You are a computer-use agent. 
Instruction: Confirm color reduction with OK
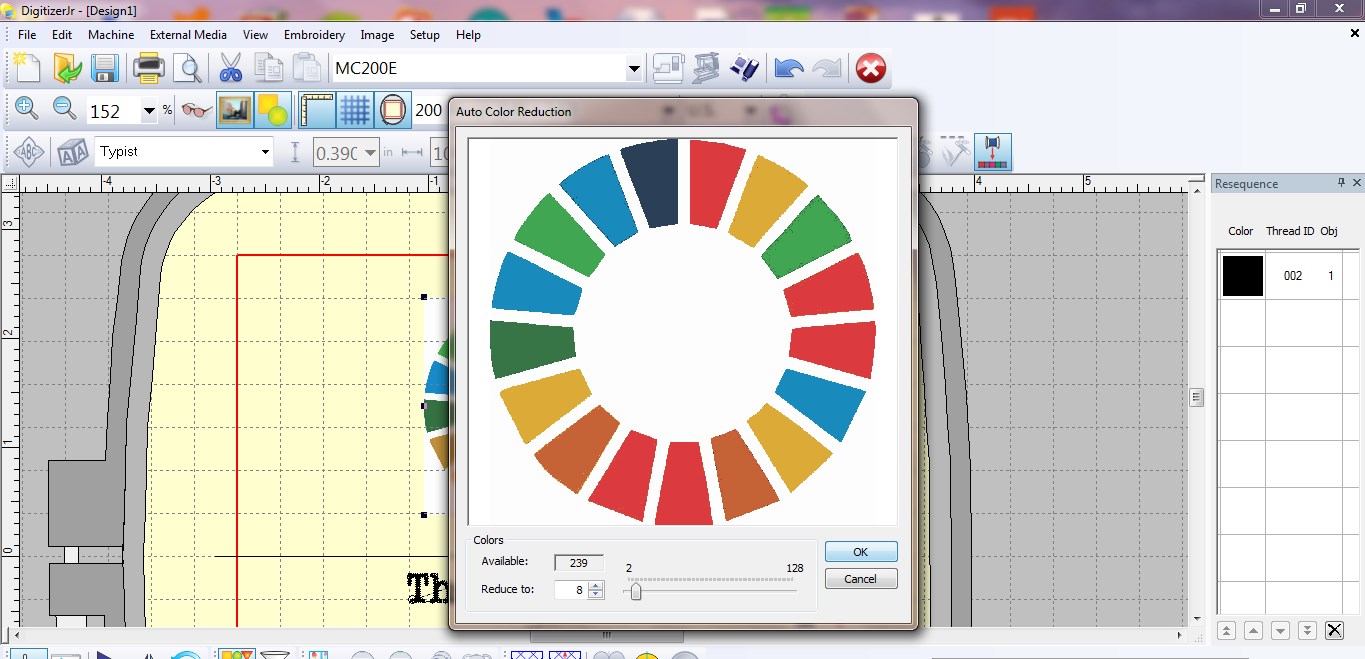861,552
